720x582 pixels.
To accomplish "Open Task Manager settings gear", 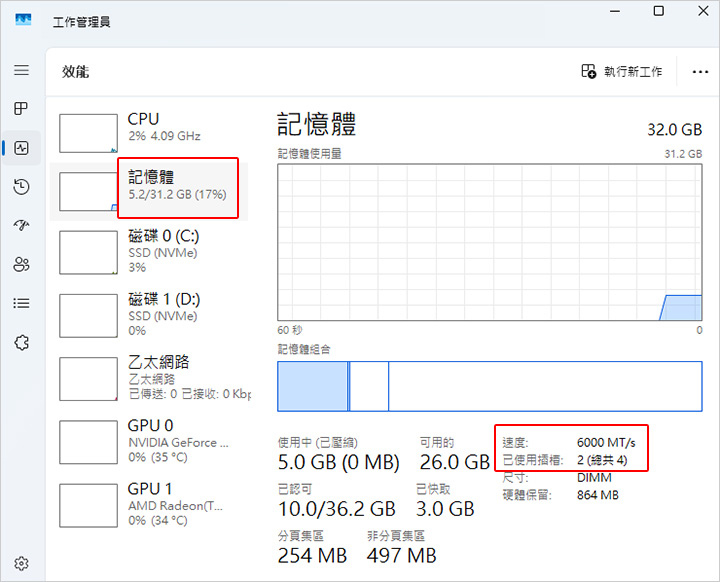I will tap(21, 563).
